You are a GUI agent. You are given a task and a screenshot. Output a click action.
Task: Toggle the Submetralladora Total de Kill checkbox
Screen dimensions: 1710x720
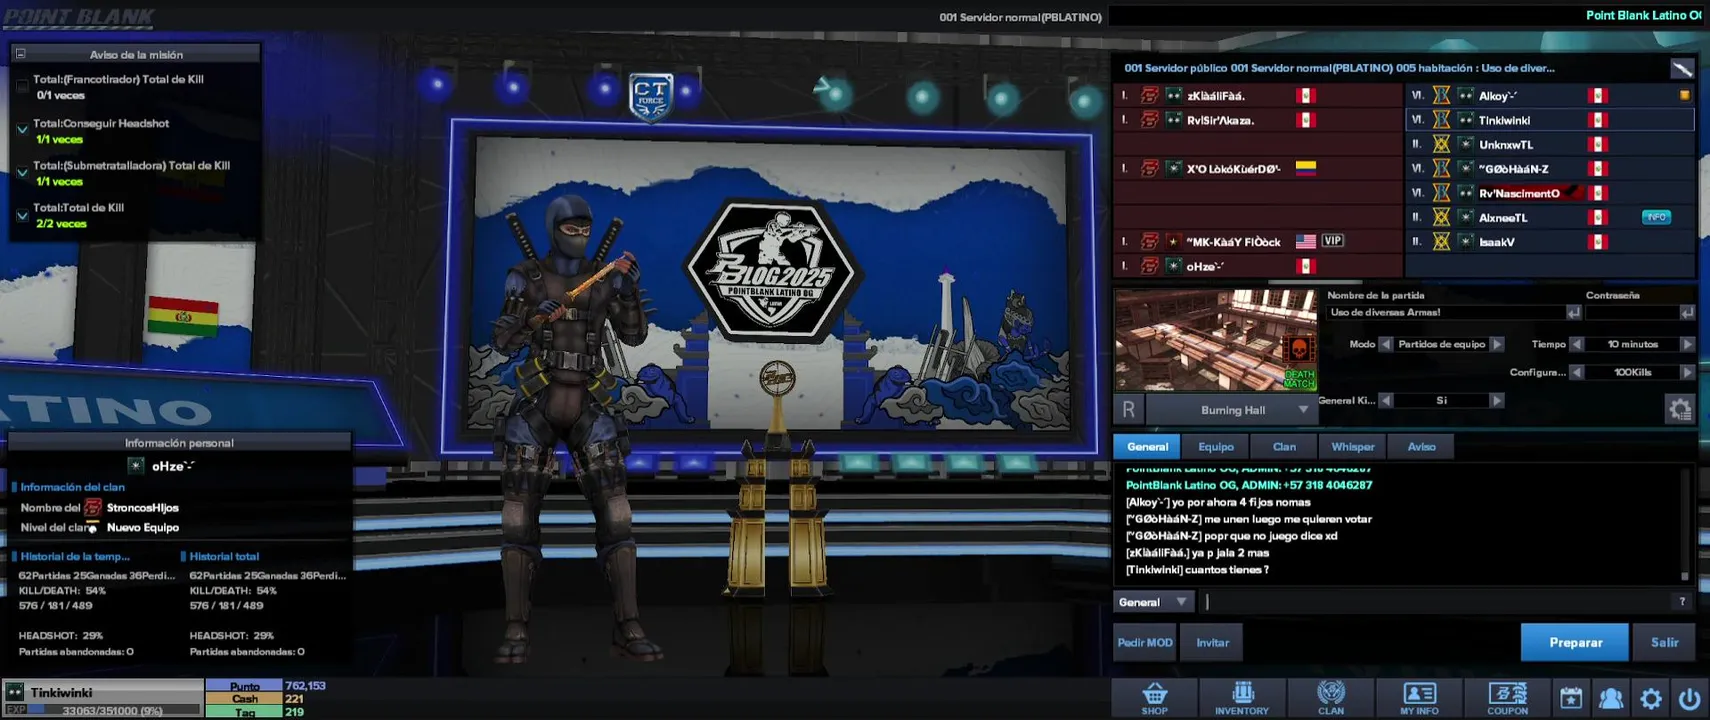pos(22,172)
